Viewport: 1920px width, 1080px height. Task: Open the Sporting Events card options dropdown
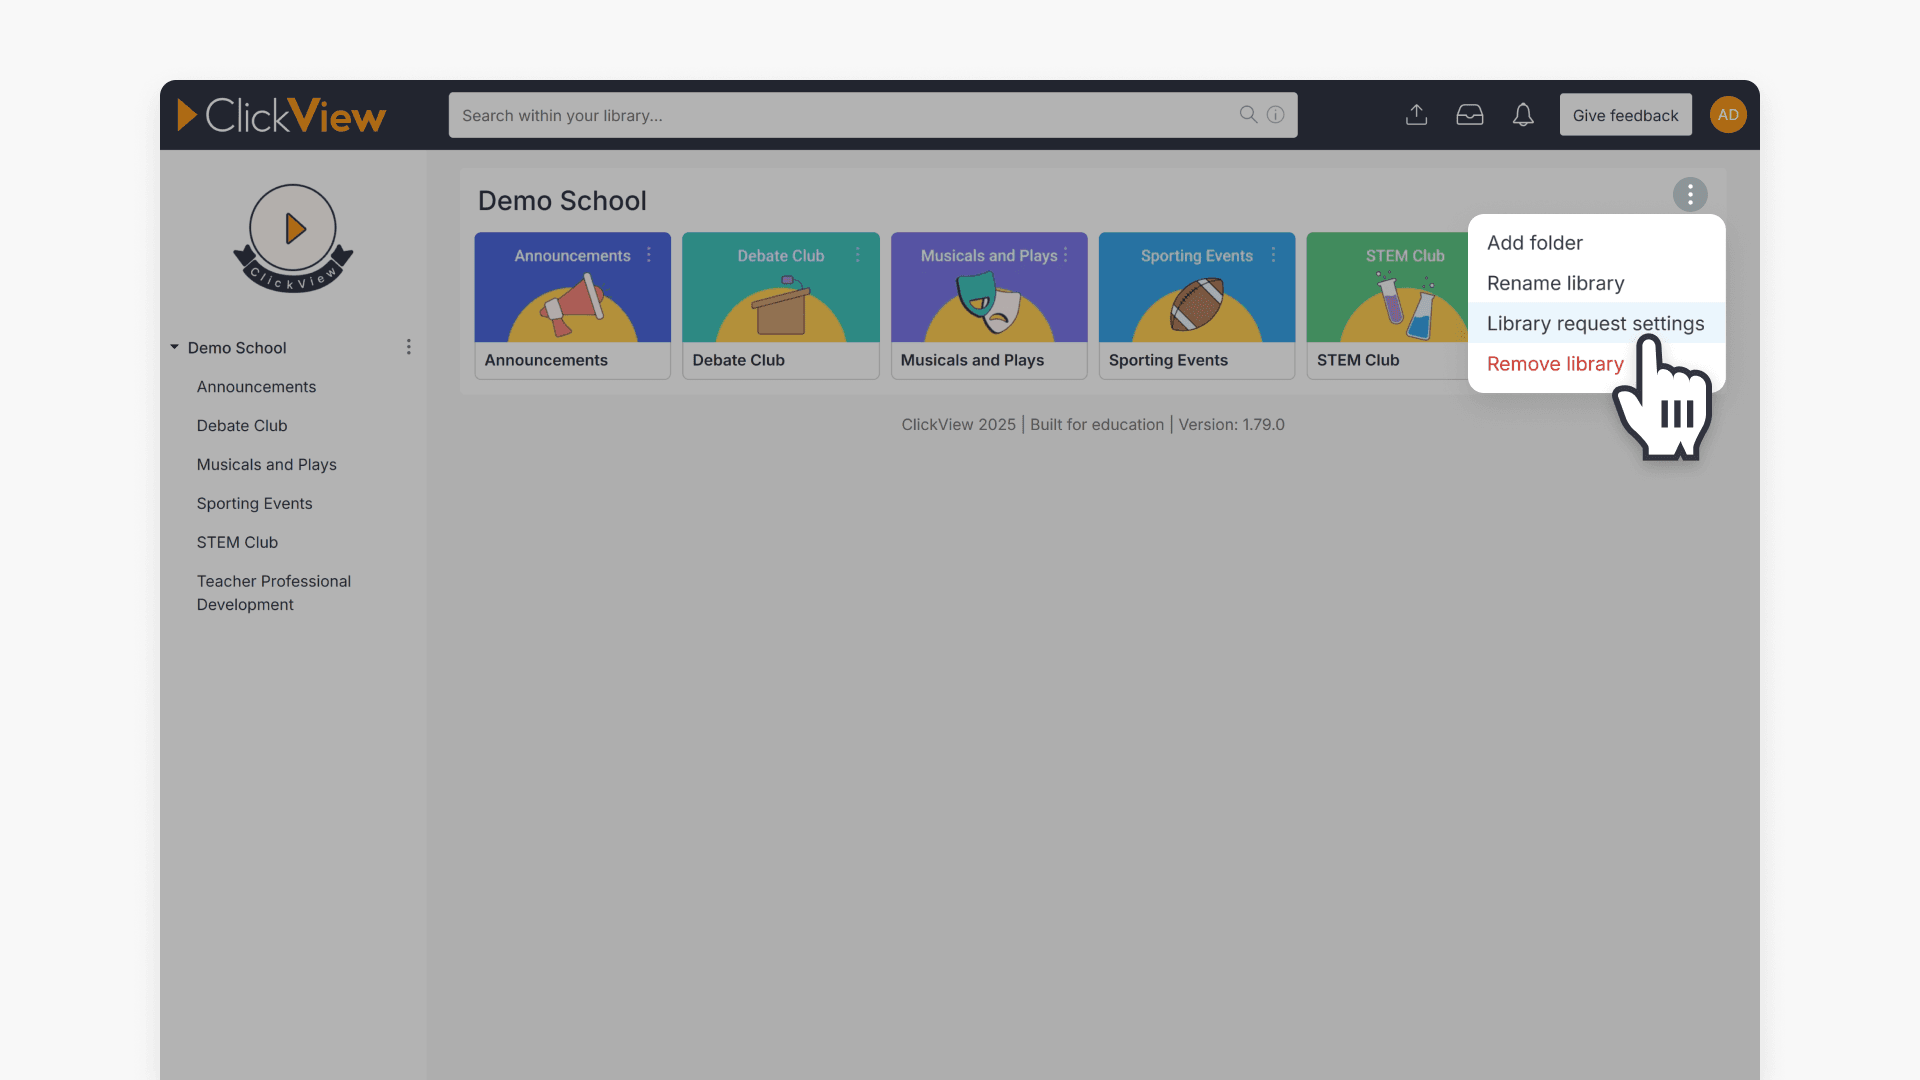[1272, 255]
